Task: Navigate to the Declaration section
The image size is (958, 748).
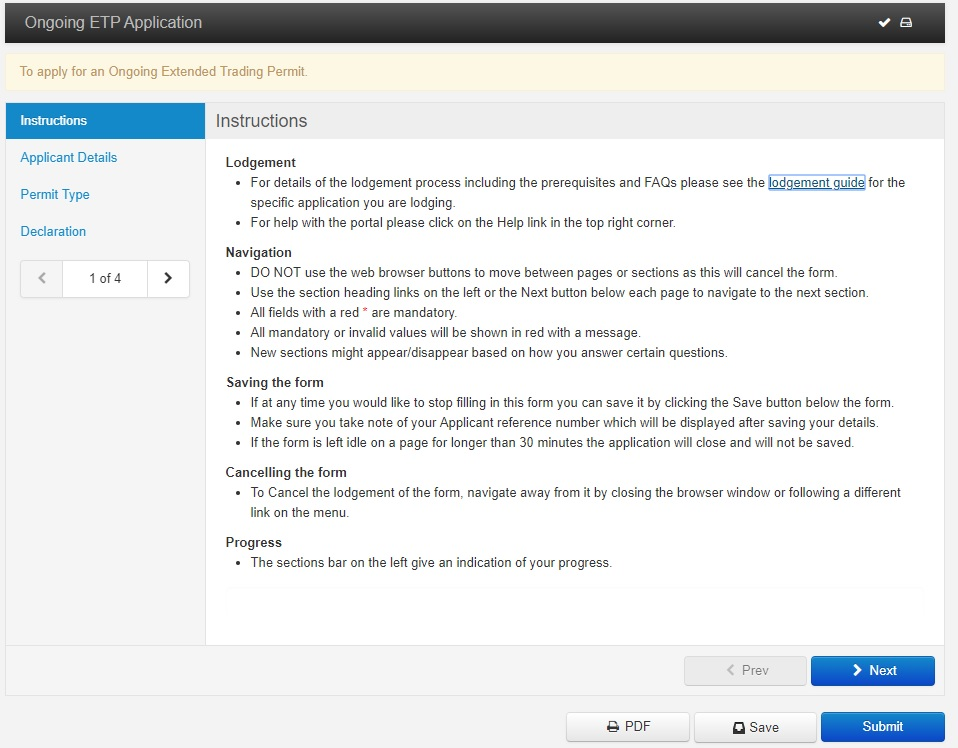Action: click(x=53, y=232)
